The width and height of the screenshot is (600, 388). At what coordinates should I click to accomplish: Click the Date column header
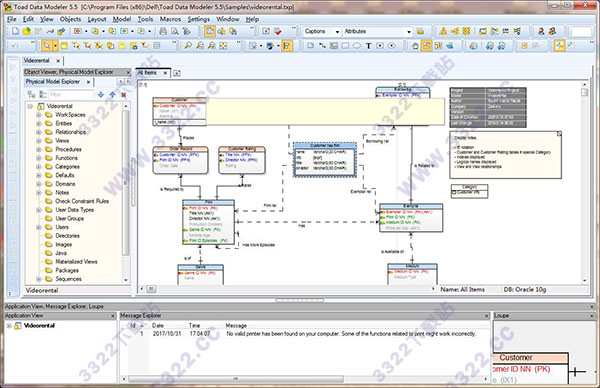pos(158,325)
